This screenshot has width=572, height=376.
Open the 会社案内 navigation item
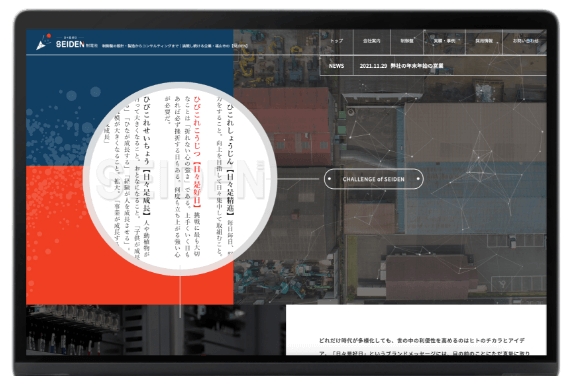pos(372,41)
